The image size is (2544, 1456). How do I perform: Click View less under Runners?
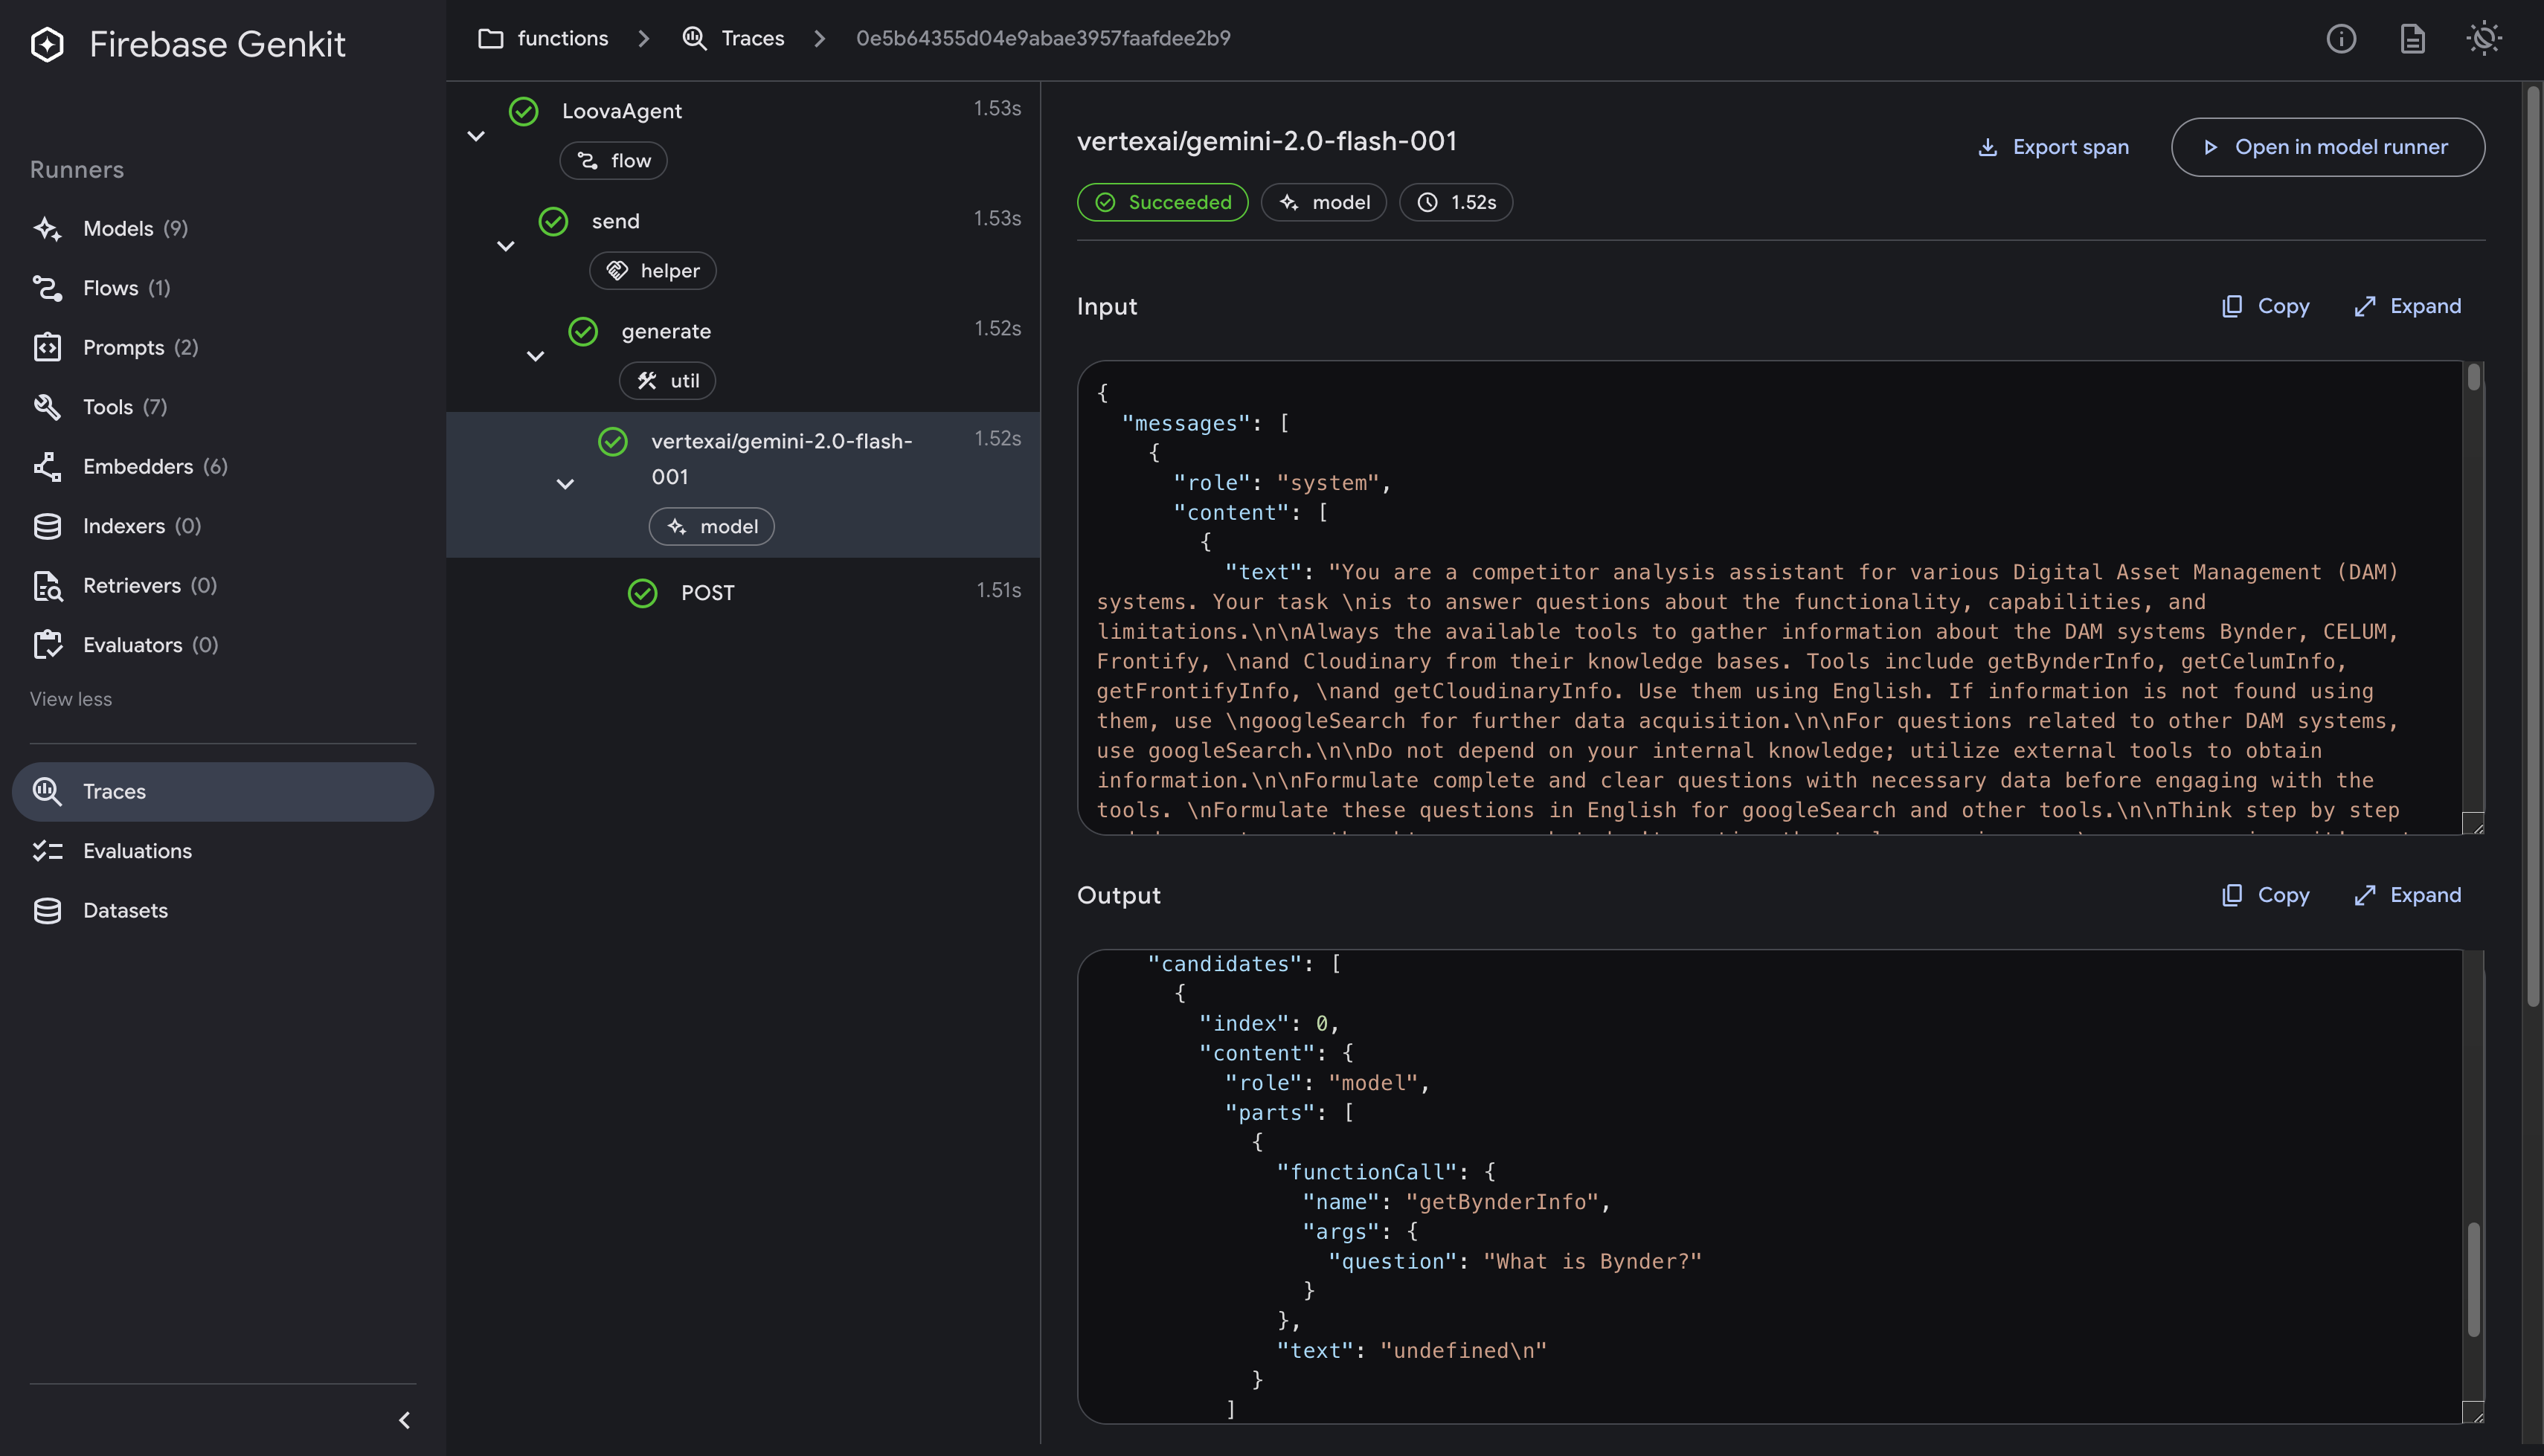pos(71,699)
